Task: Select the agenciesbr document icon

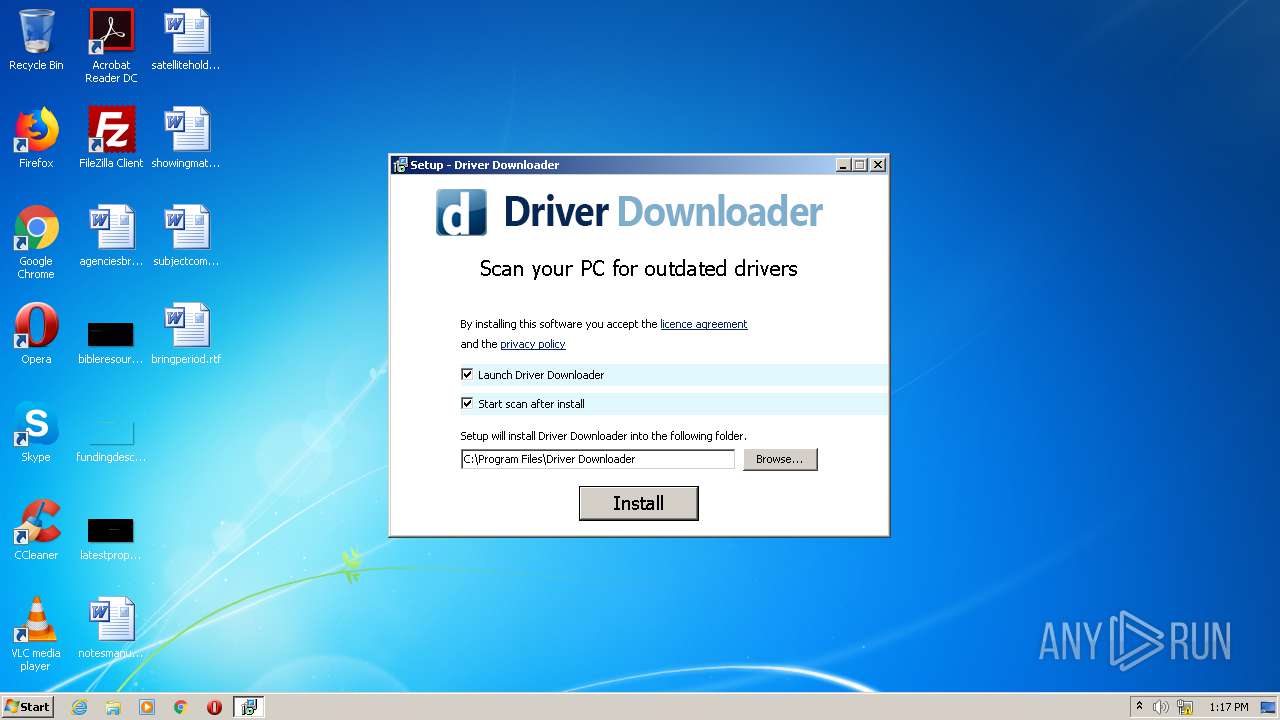Action: coord(111,236)
